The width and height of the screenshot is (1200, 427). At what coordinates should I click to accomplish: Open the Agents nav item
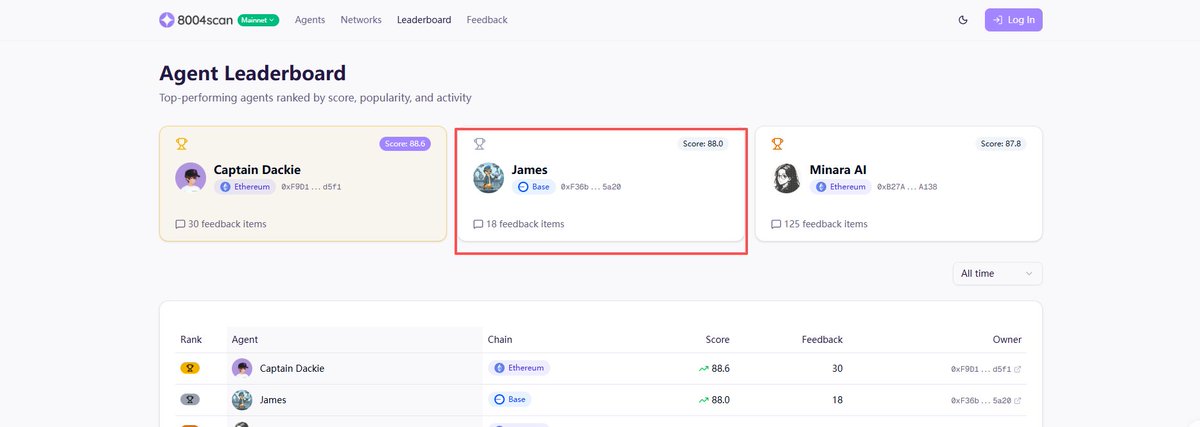click(x=310, y=20)
